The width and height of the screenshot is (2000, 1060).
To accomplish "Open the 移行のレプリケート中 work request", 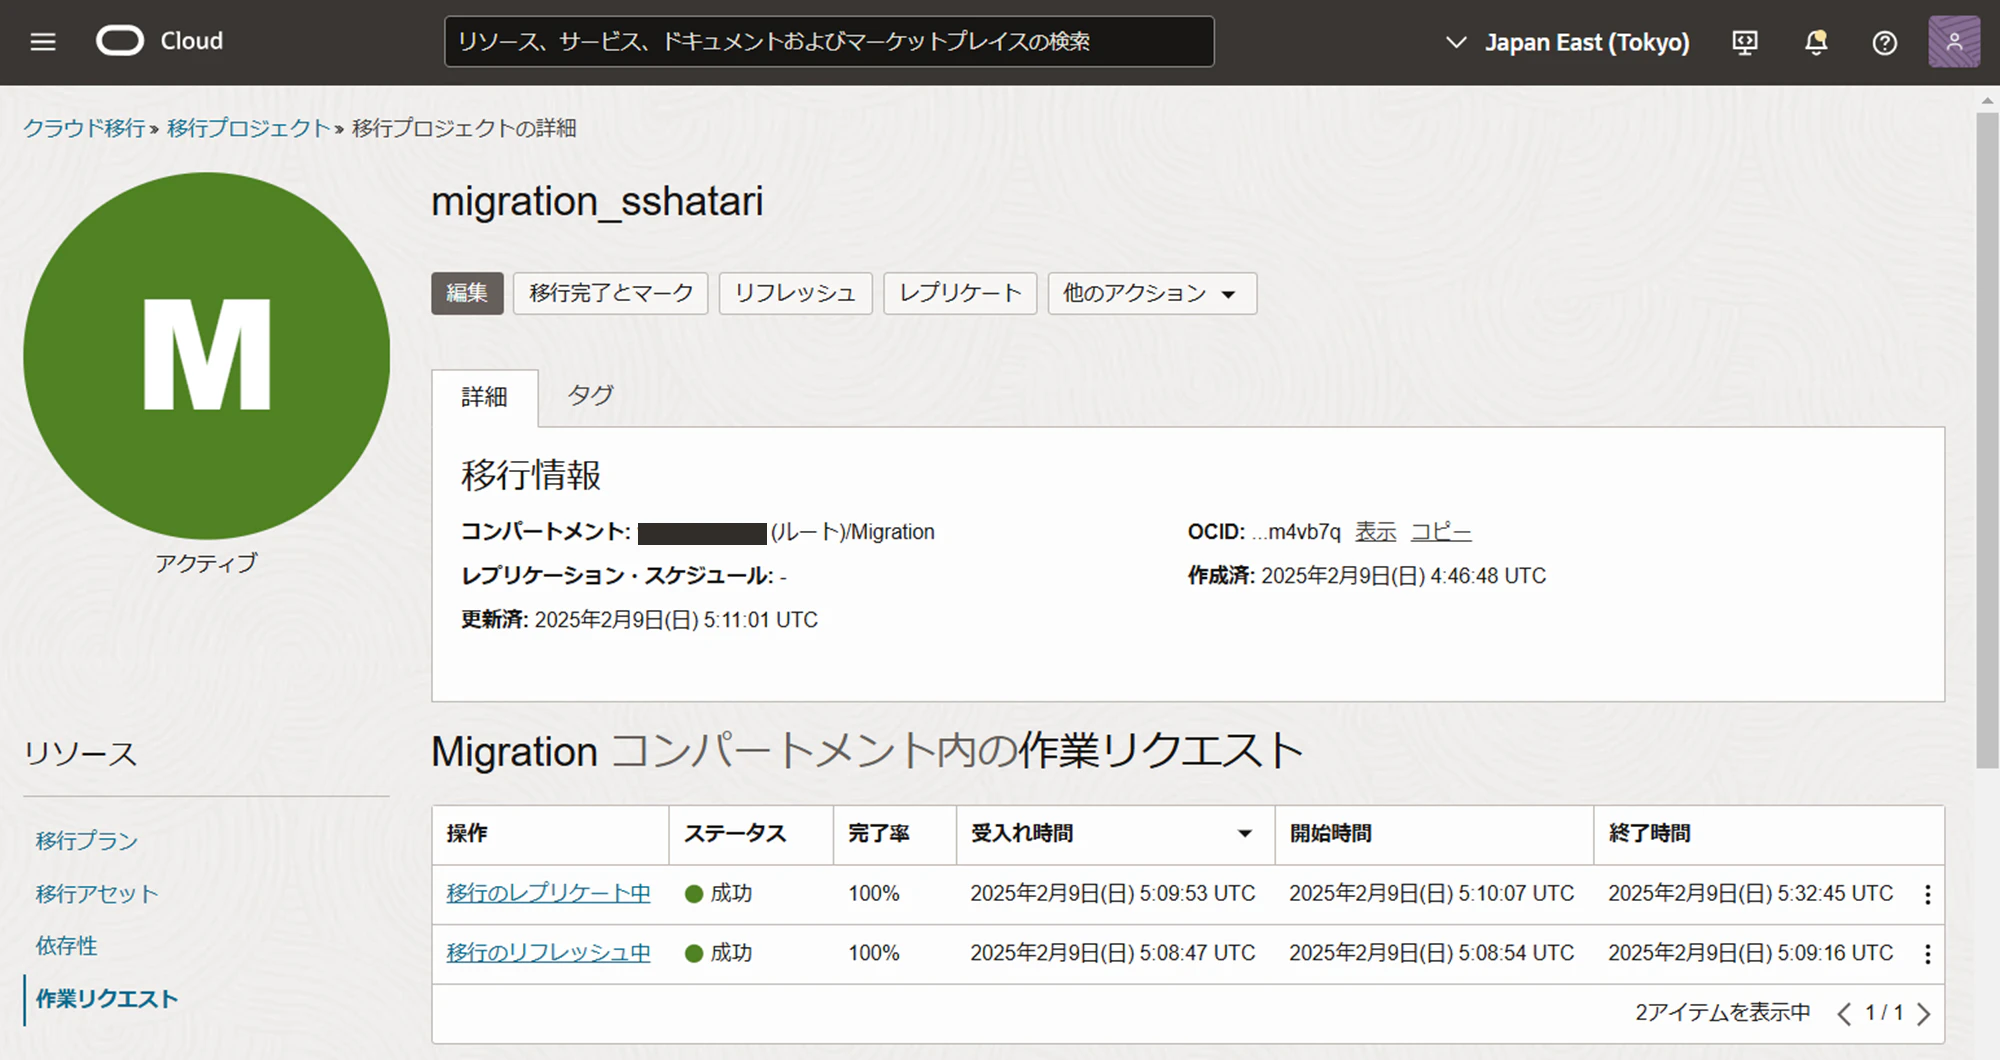I will click(x=548, y=893).
